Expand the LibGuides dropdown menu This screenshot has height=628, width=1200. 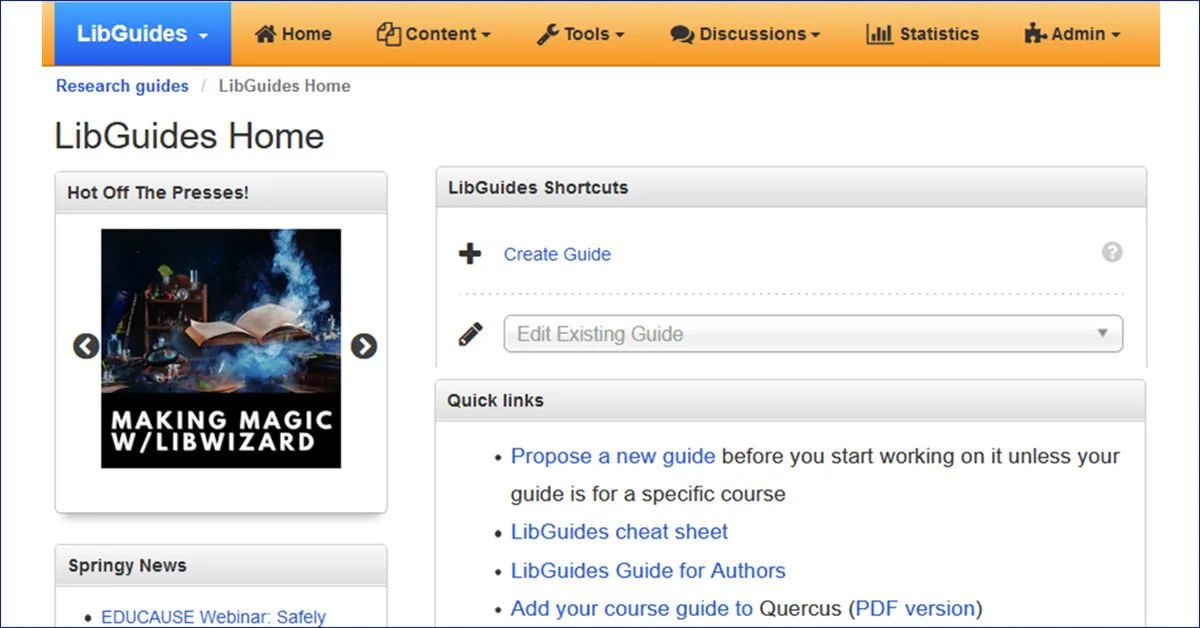click(139, 33)
